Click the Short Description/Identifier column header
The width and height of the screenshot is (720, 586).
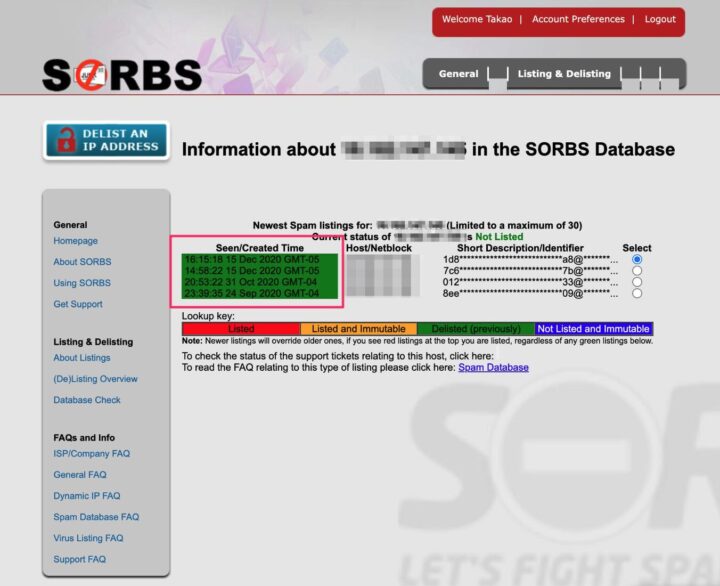[520, 248]
